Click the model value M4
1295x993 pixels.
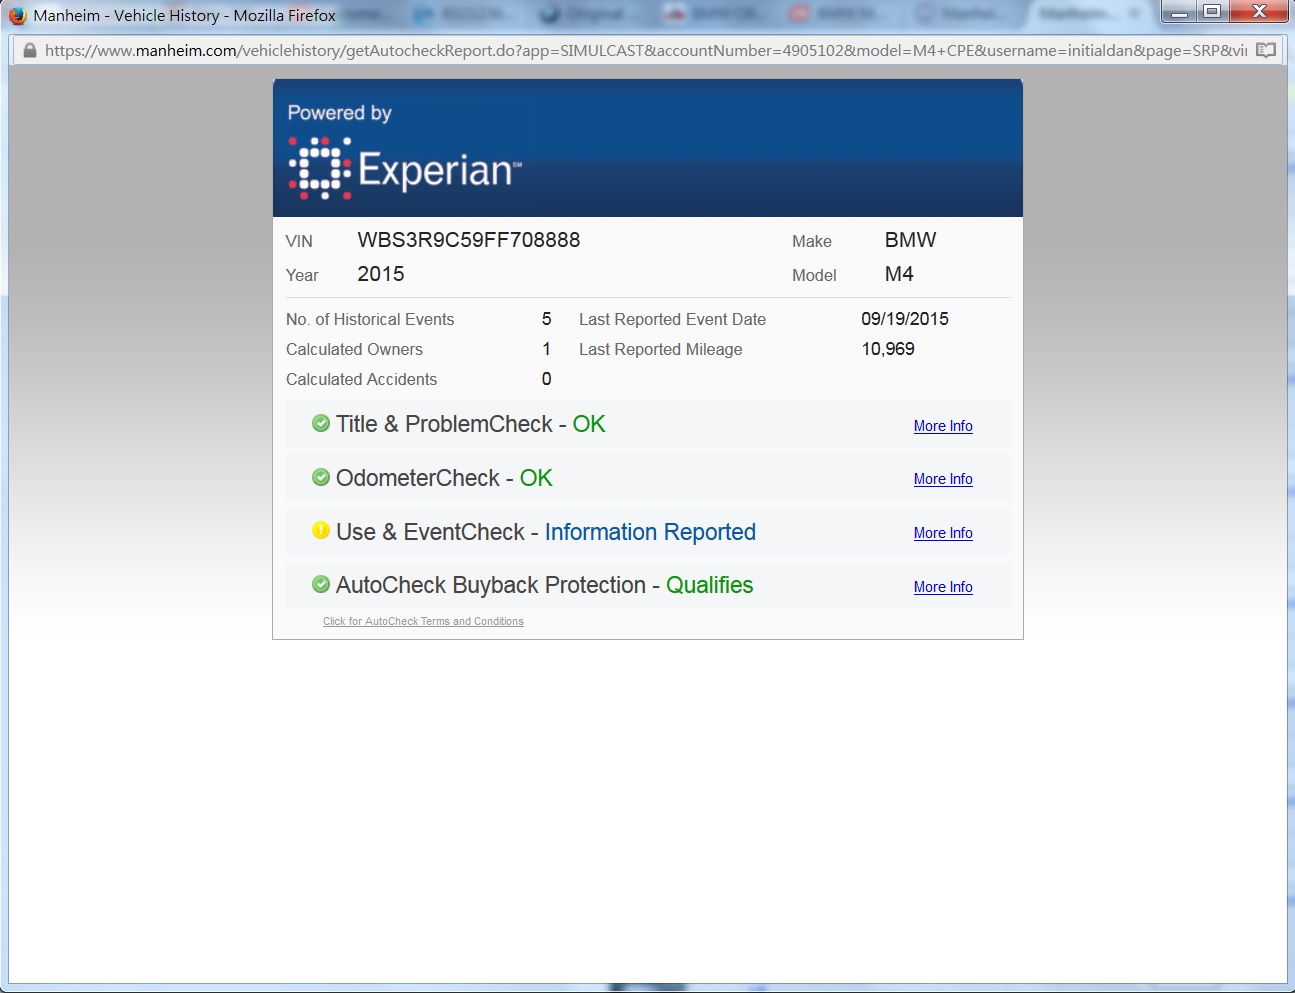click(x=899, y=274)
